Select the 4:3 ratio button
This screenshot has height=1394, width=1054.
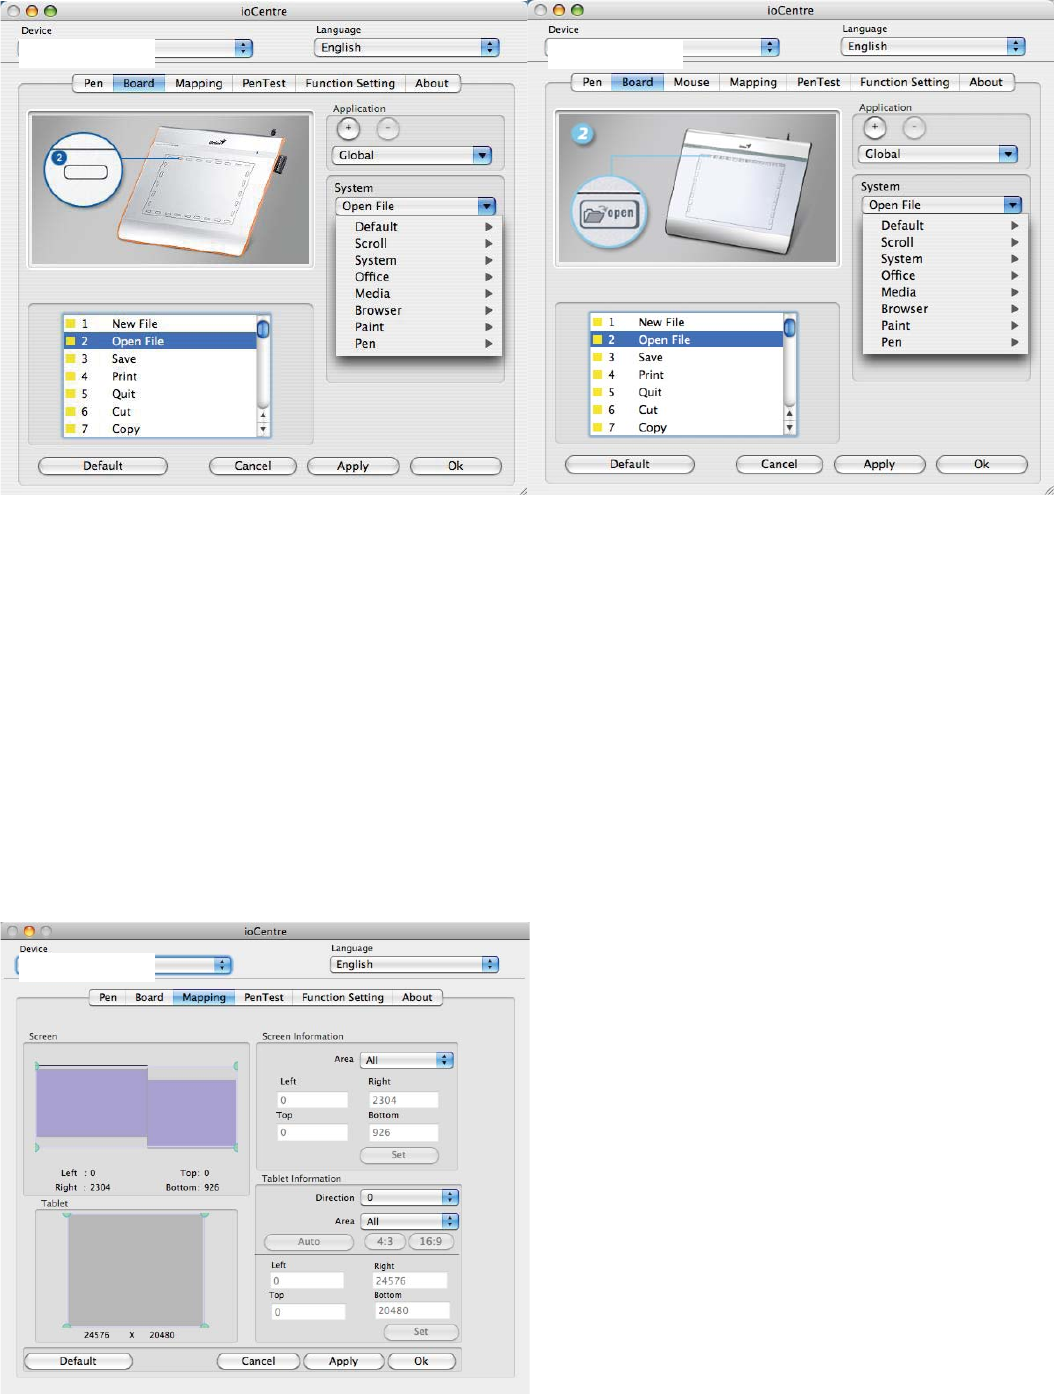[x=385, y=1242]
